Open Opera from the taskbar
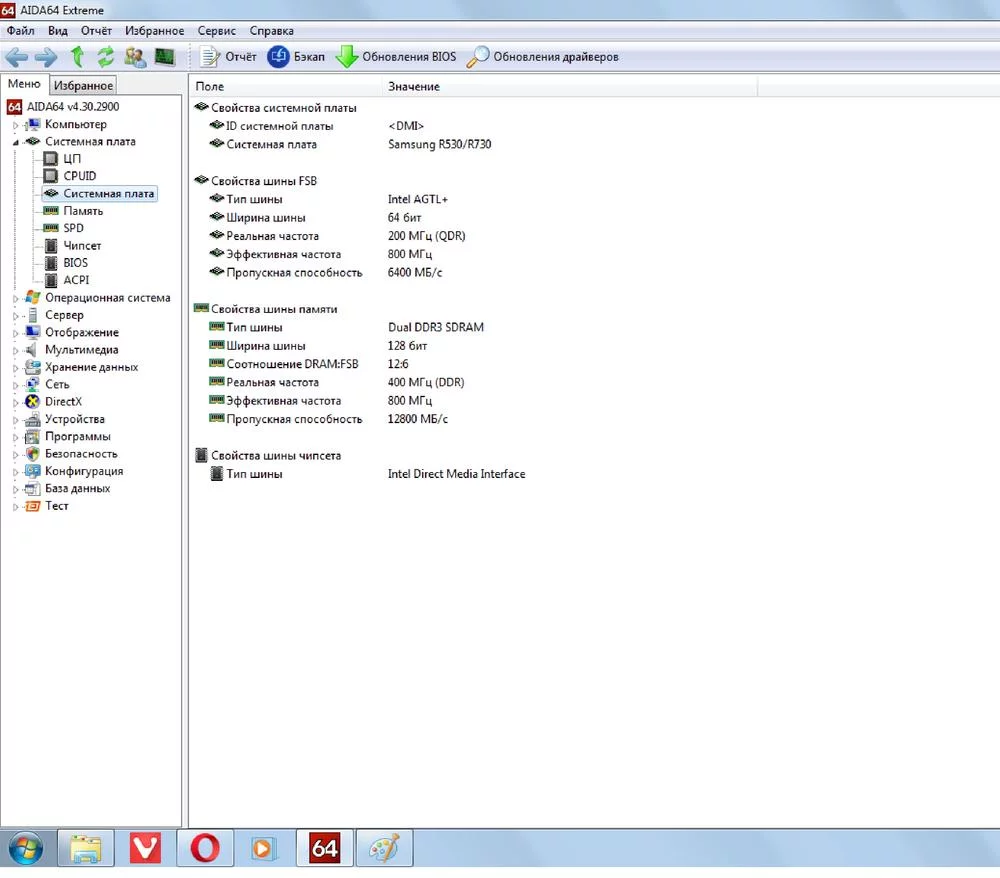This screenshot has height=878, width=1000. coord(206,848)
